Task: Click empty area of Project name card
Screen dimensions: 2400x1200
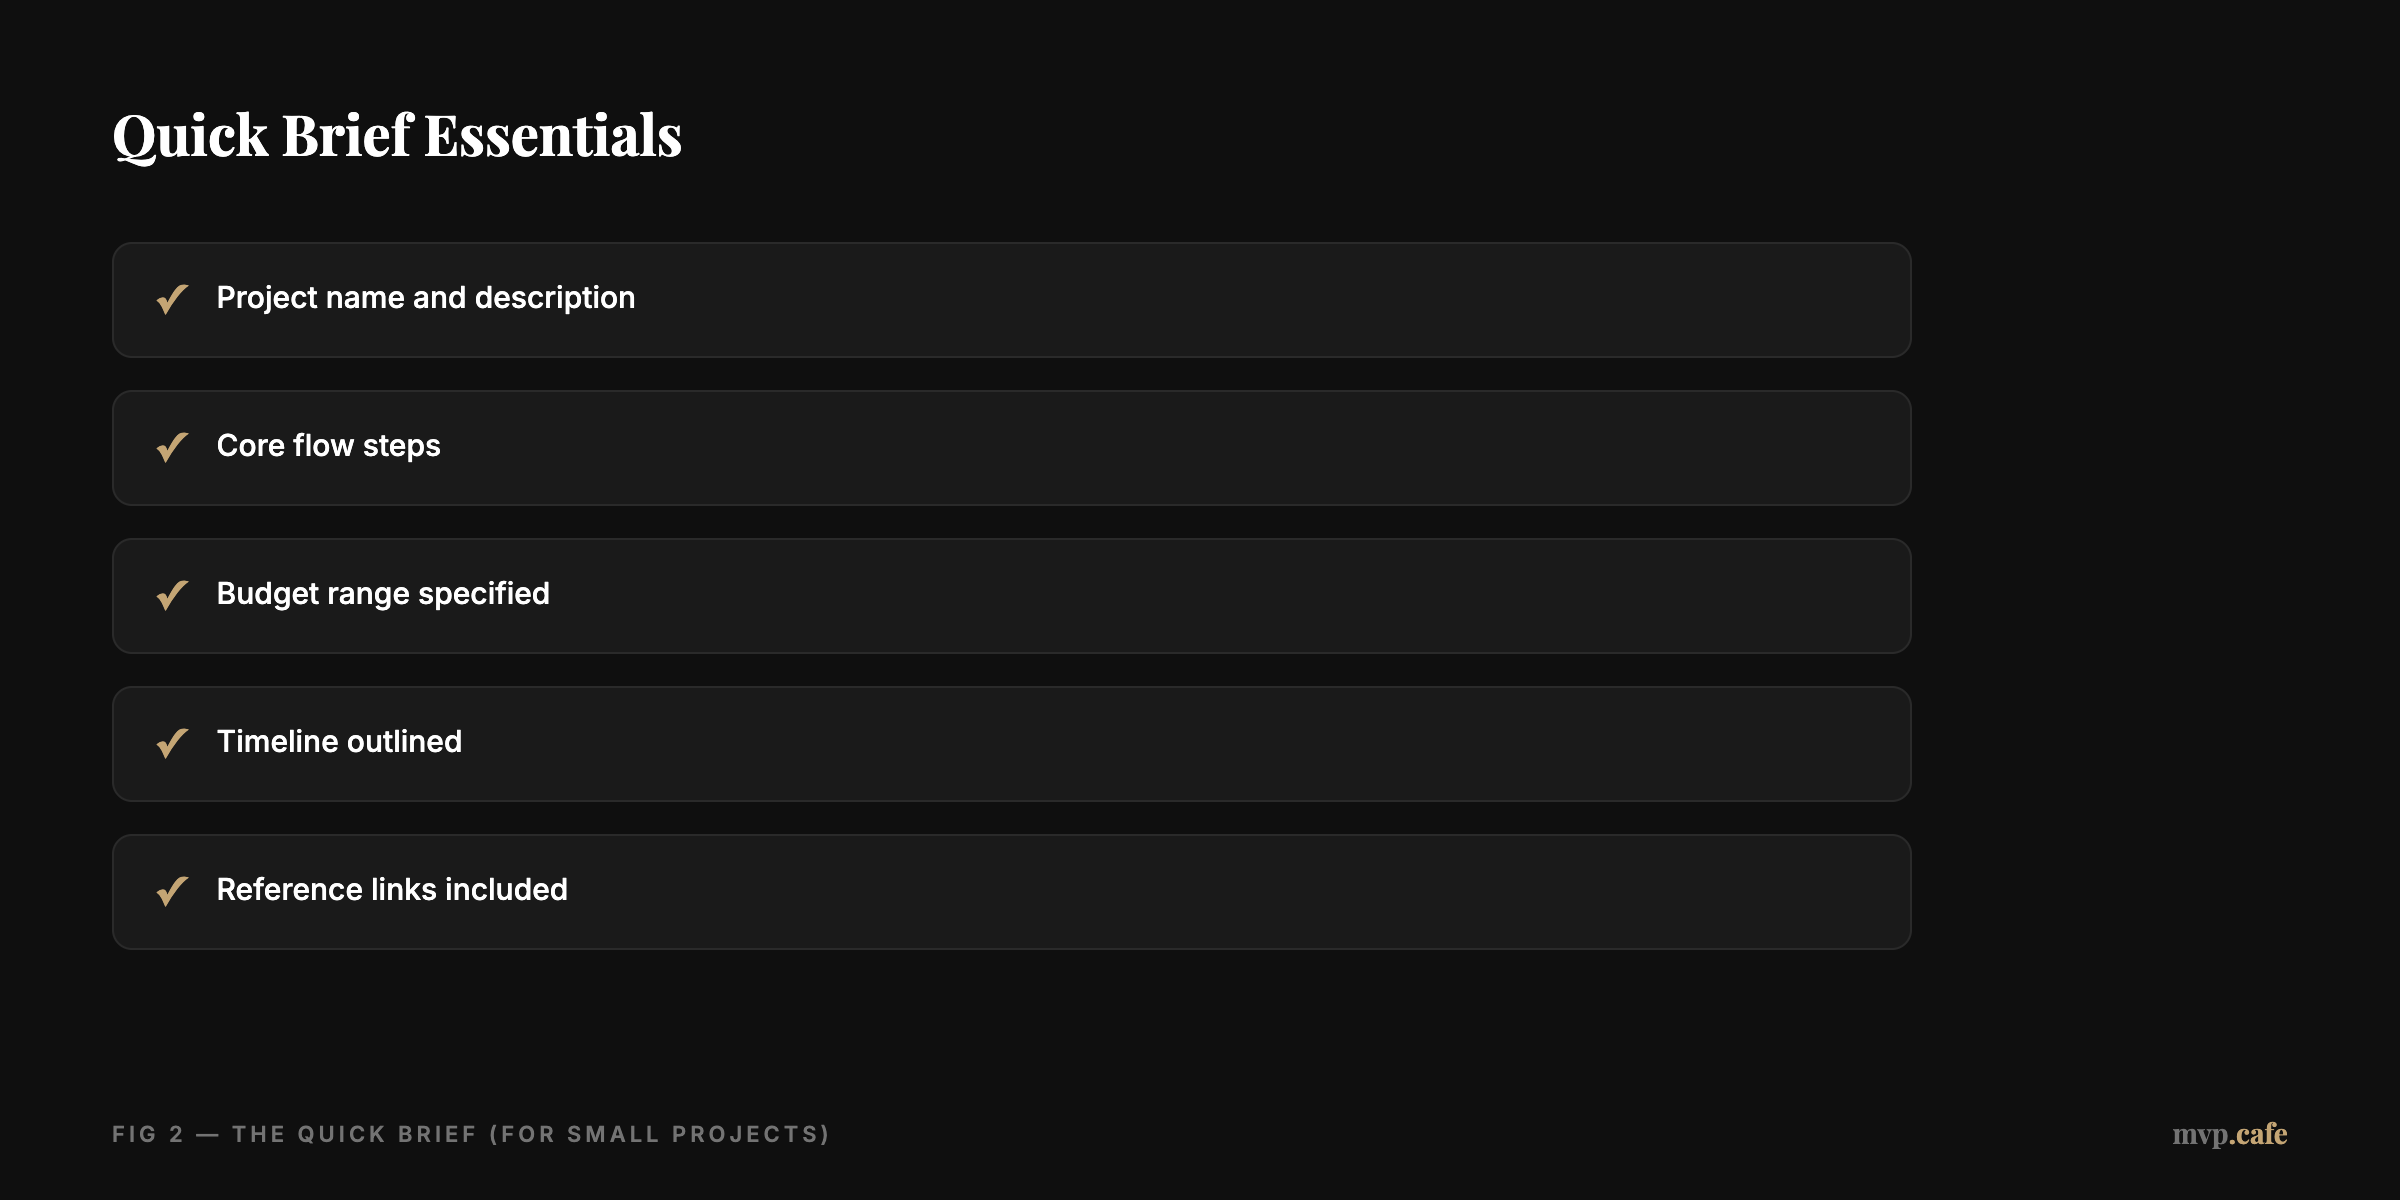Action: coord(1200,300)
